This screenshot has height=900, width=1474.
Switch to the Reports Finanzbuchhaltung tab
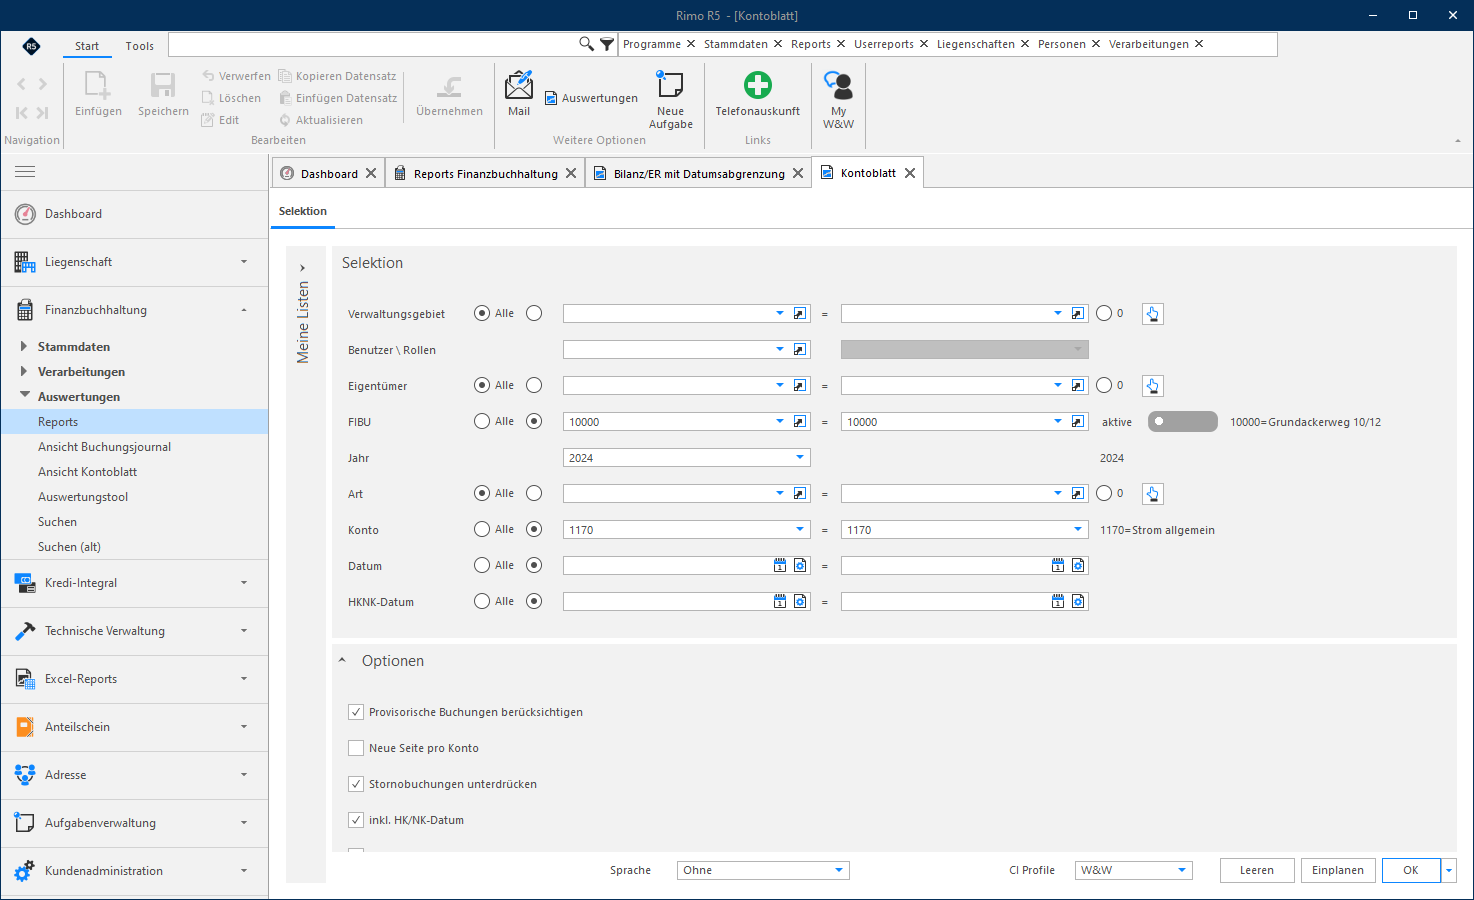pyautogui.click(x=485, y=173)
